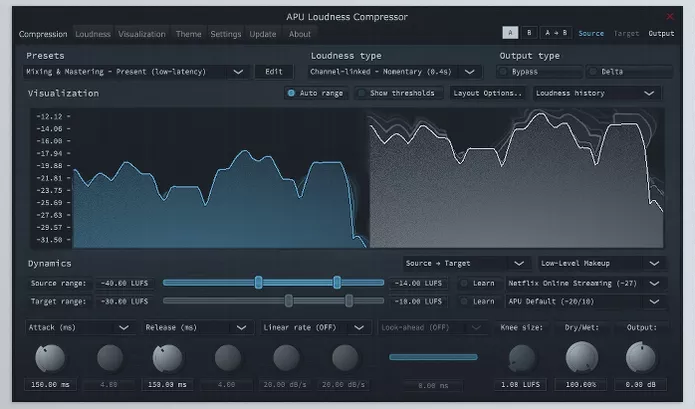This screenshot has width=695, height=409.
Task: Close the APU Loudness Compressor window
Action: pyautogui.click(x=670, y=16)
